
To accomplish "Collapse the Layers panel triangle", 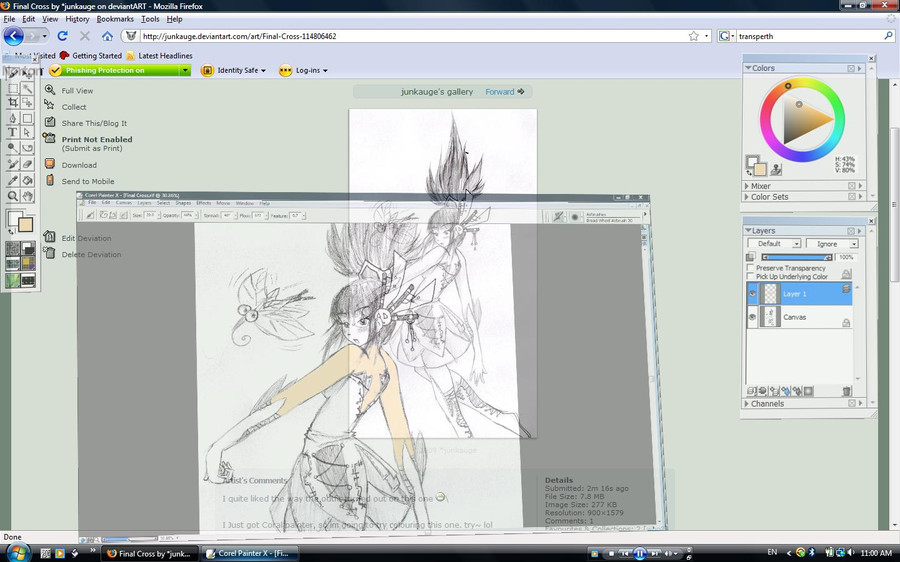I will (x=748, y=230).
